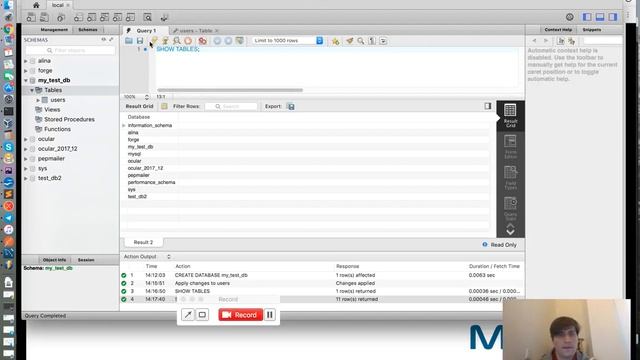Toggle word wrap in editor

point(383,41)
